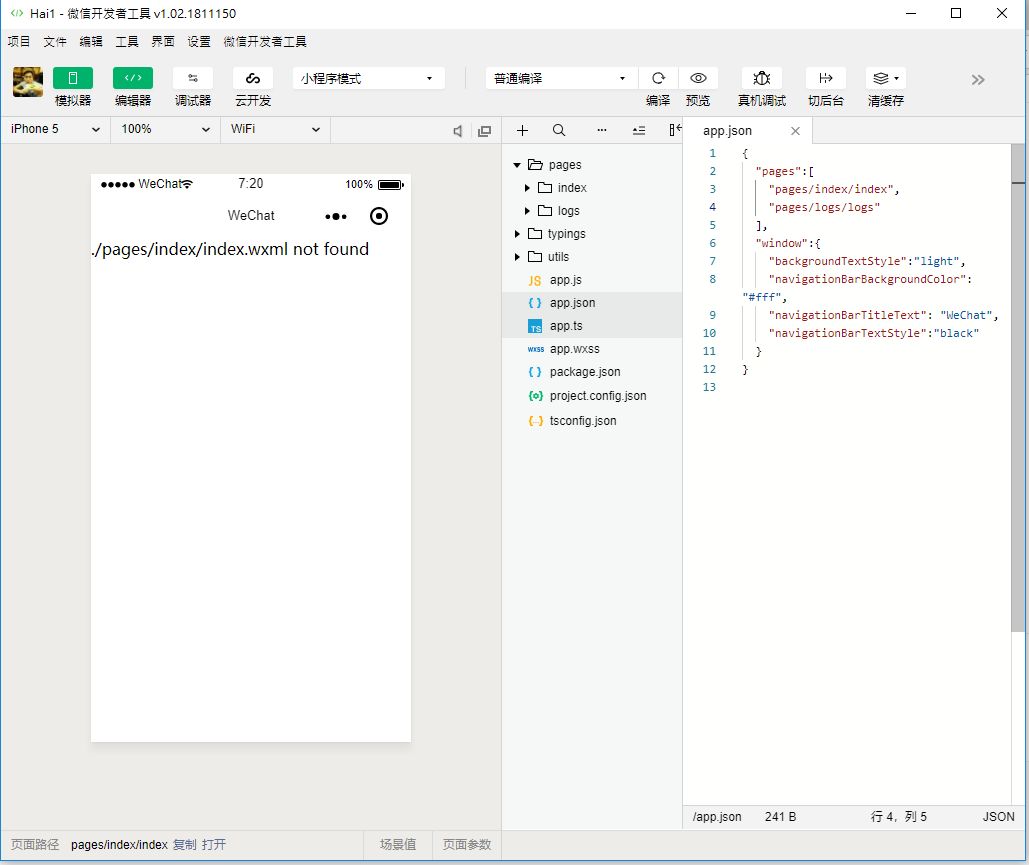Click the add new file plus icon
Image resolution: width=1029 pixels, height=865 pixels.
522,131
